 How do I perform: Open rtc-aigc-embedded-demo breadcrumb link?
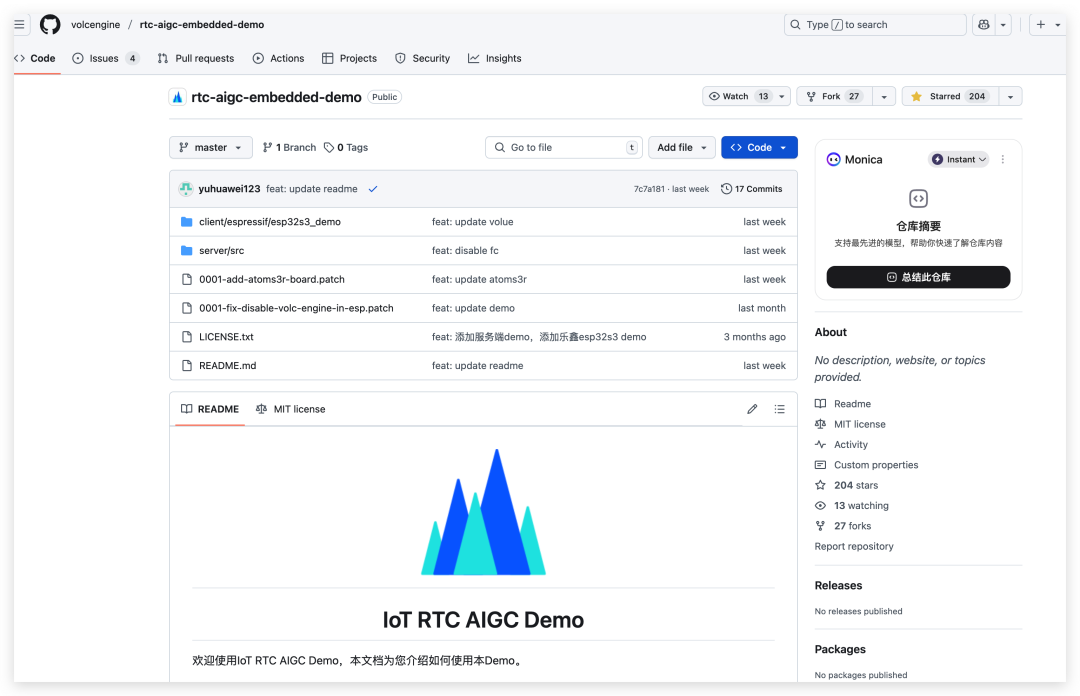(x=202, y=25)
